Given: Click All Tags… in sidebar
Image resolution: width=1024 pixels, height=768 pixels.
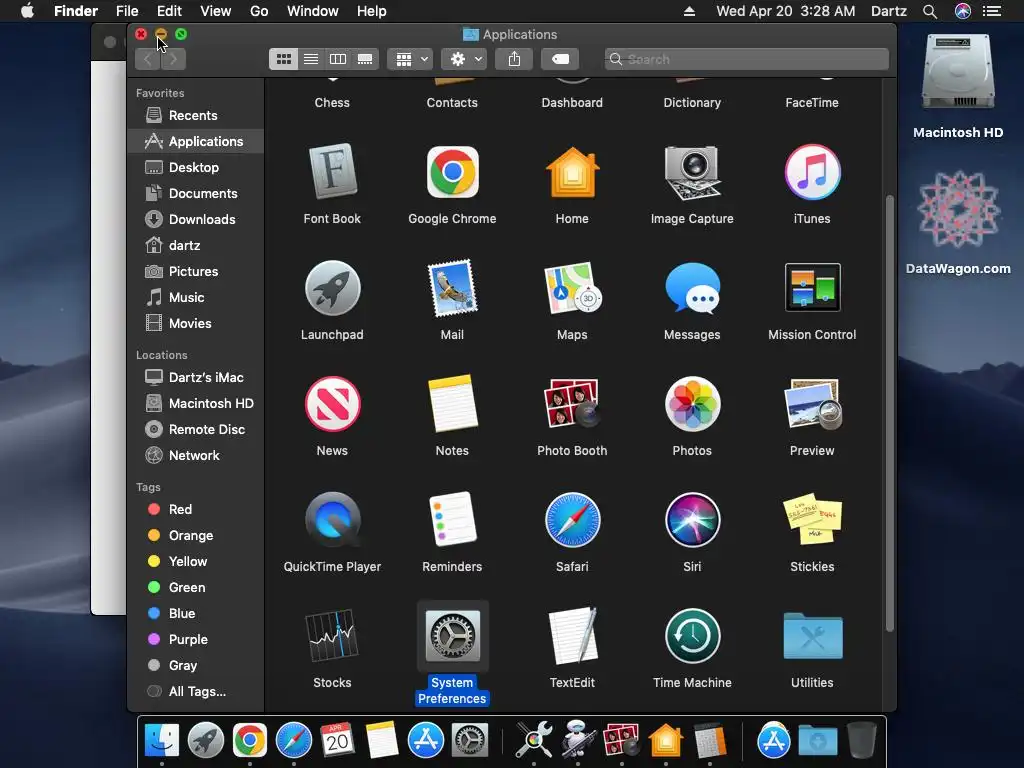Looking at the screenshot, I should click(x=196, y=692).
